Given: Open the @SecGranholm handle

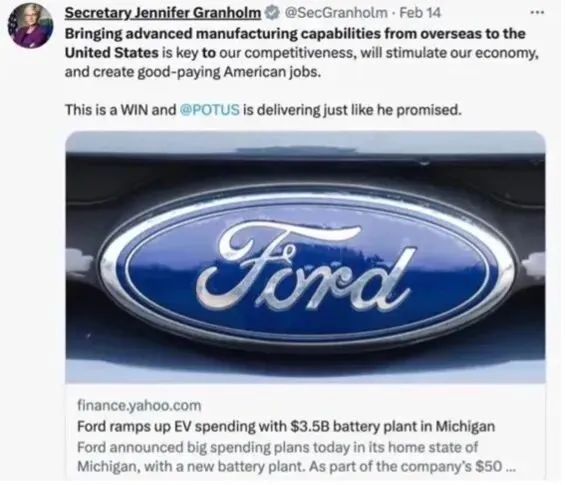Looking at the screenshot, I should click(335, 13).
